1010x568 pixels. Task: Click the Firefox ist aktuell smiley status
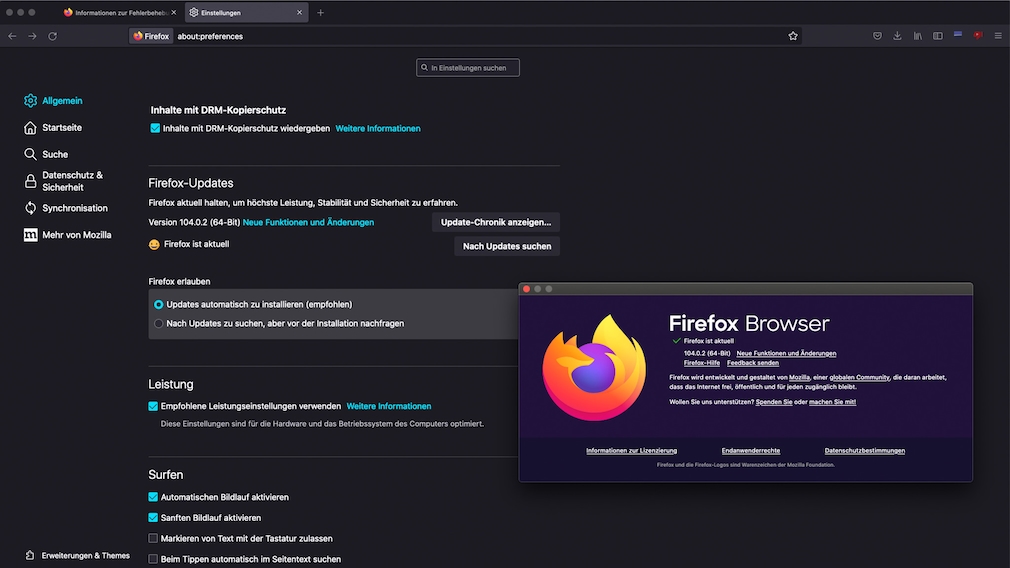[x=154, y=245]
